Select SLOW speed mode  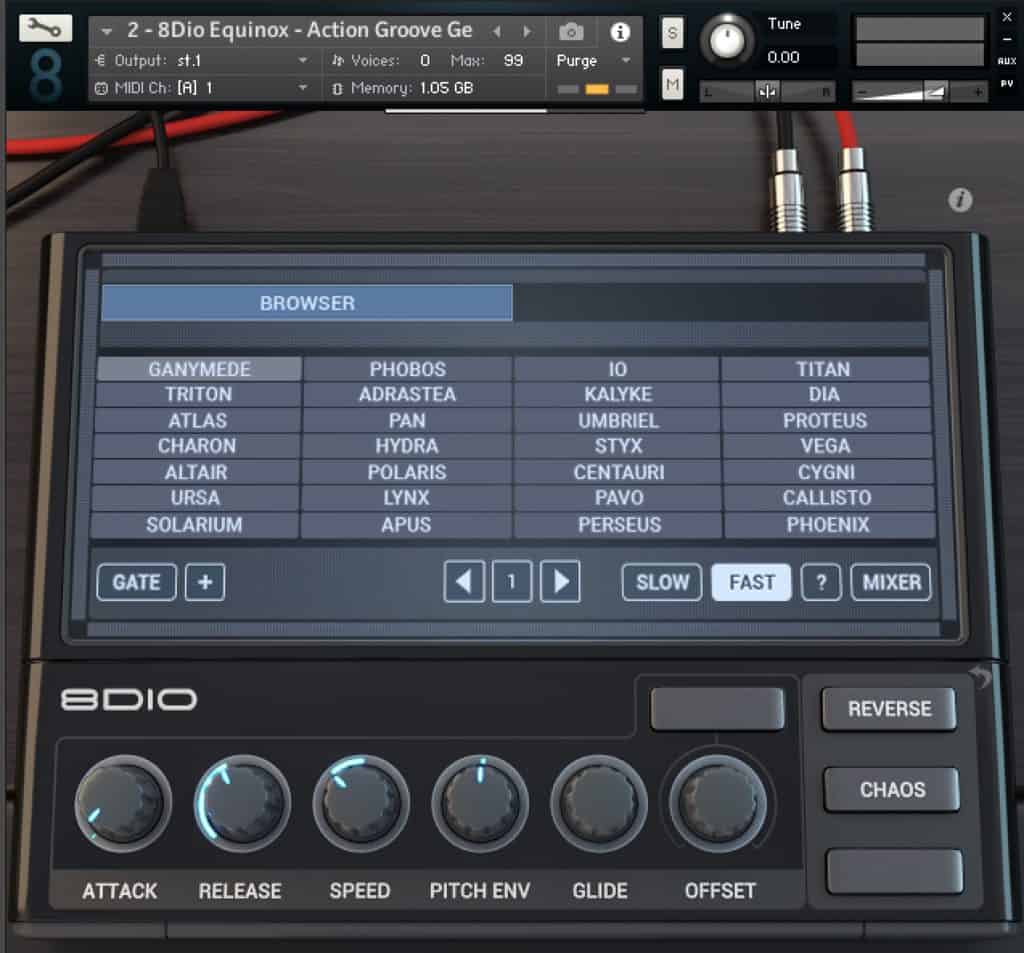click(662, 582)
